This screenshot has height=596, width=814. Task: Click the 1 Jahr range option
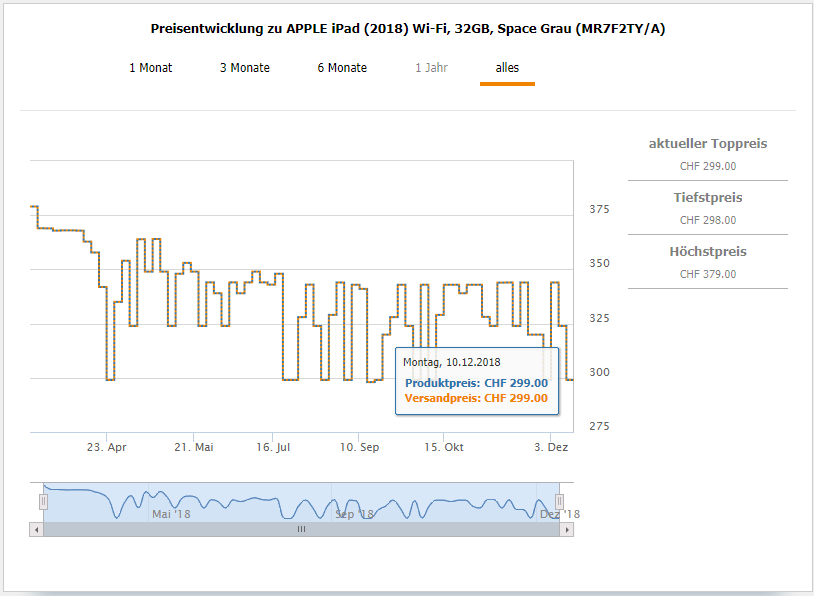pos(431,68)
